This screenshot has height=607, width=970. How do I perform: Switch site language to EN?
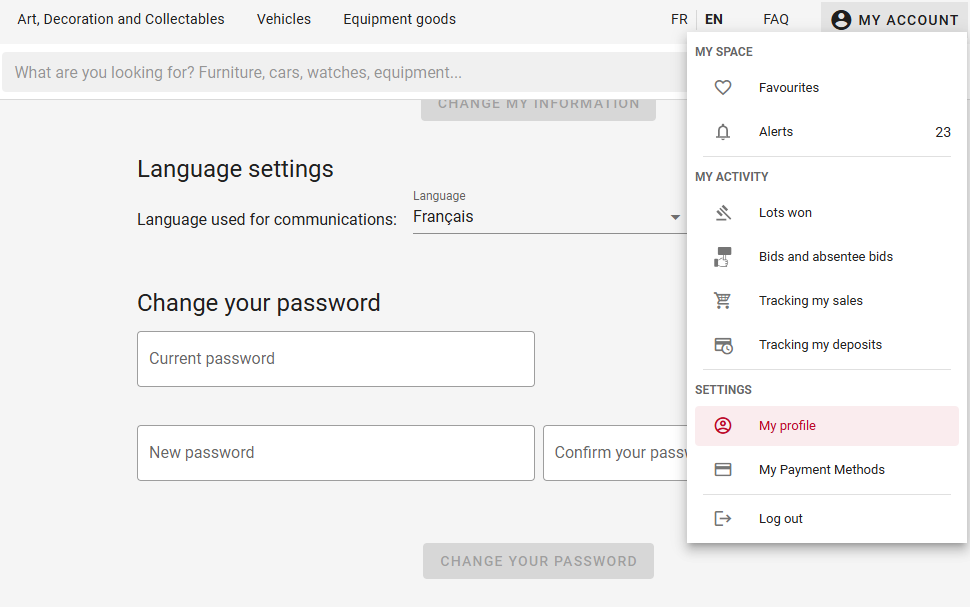[x=713, y=20]
